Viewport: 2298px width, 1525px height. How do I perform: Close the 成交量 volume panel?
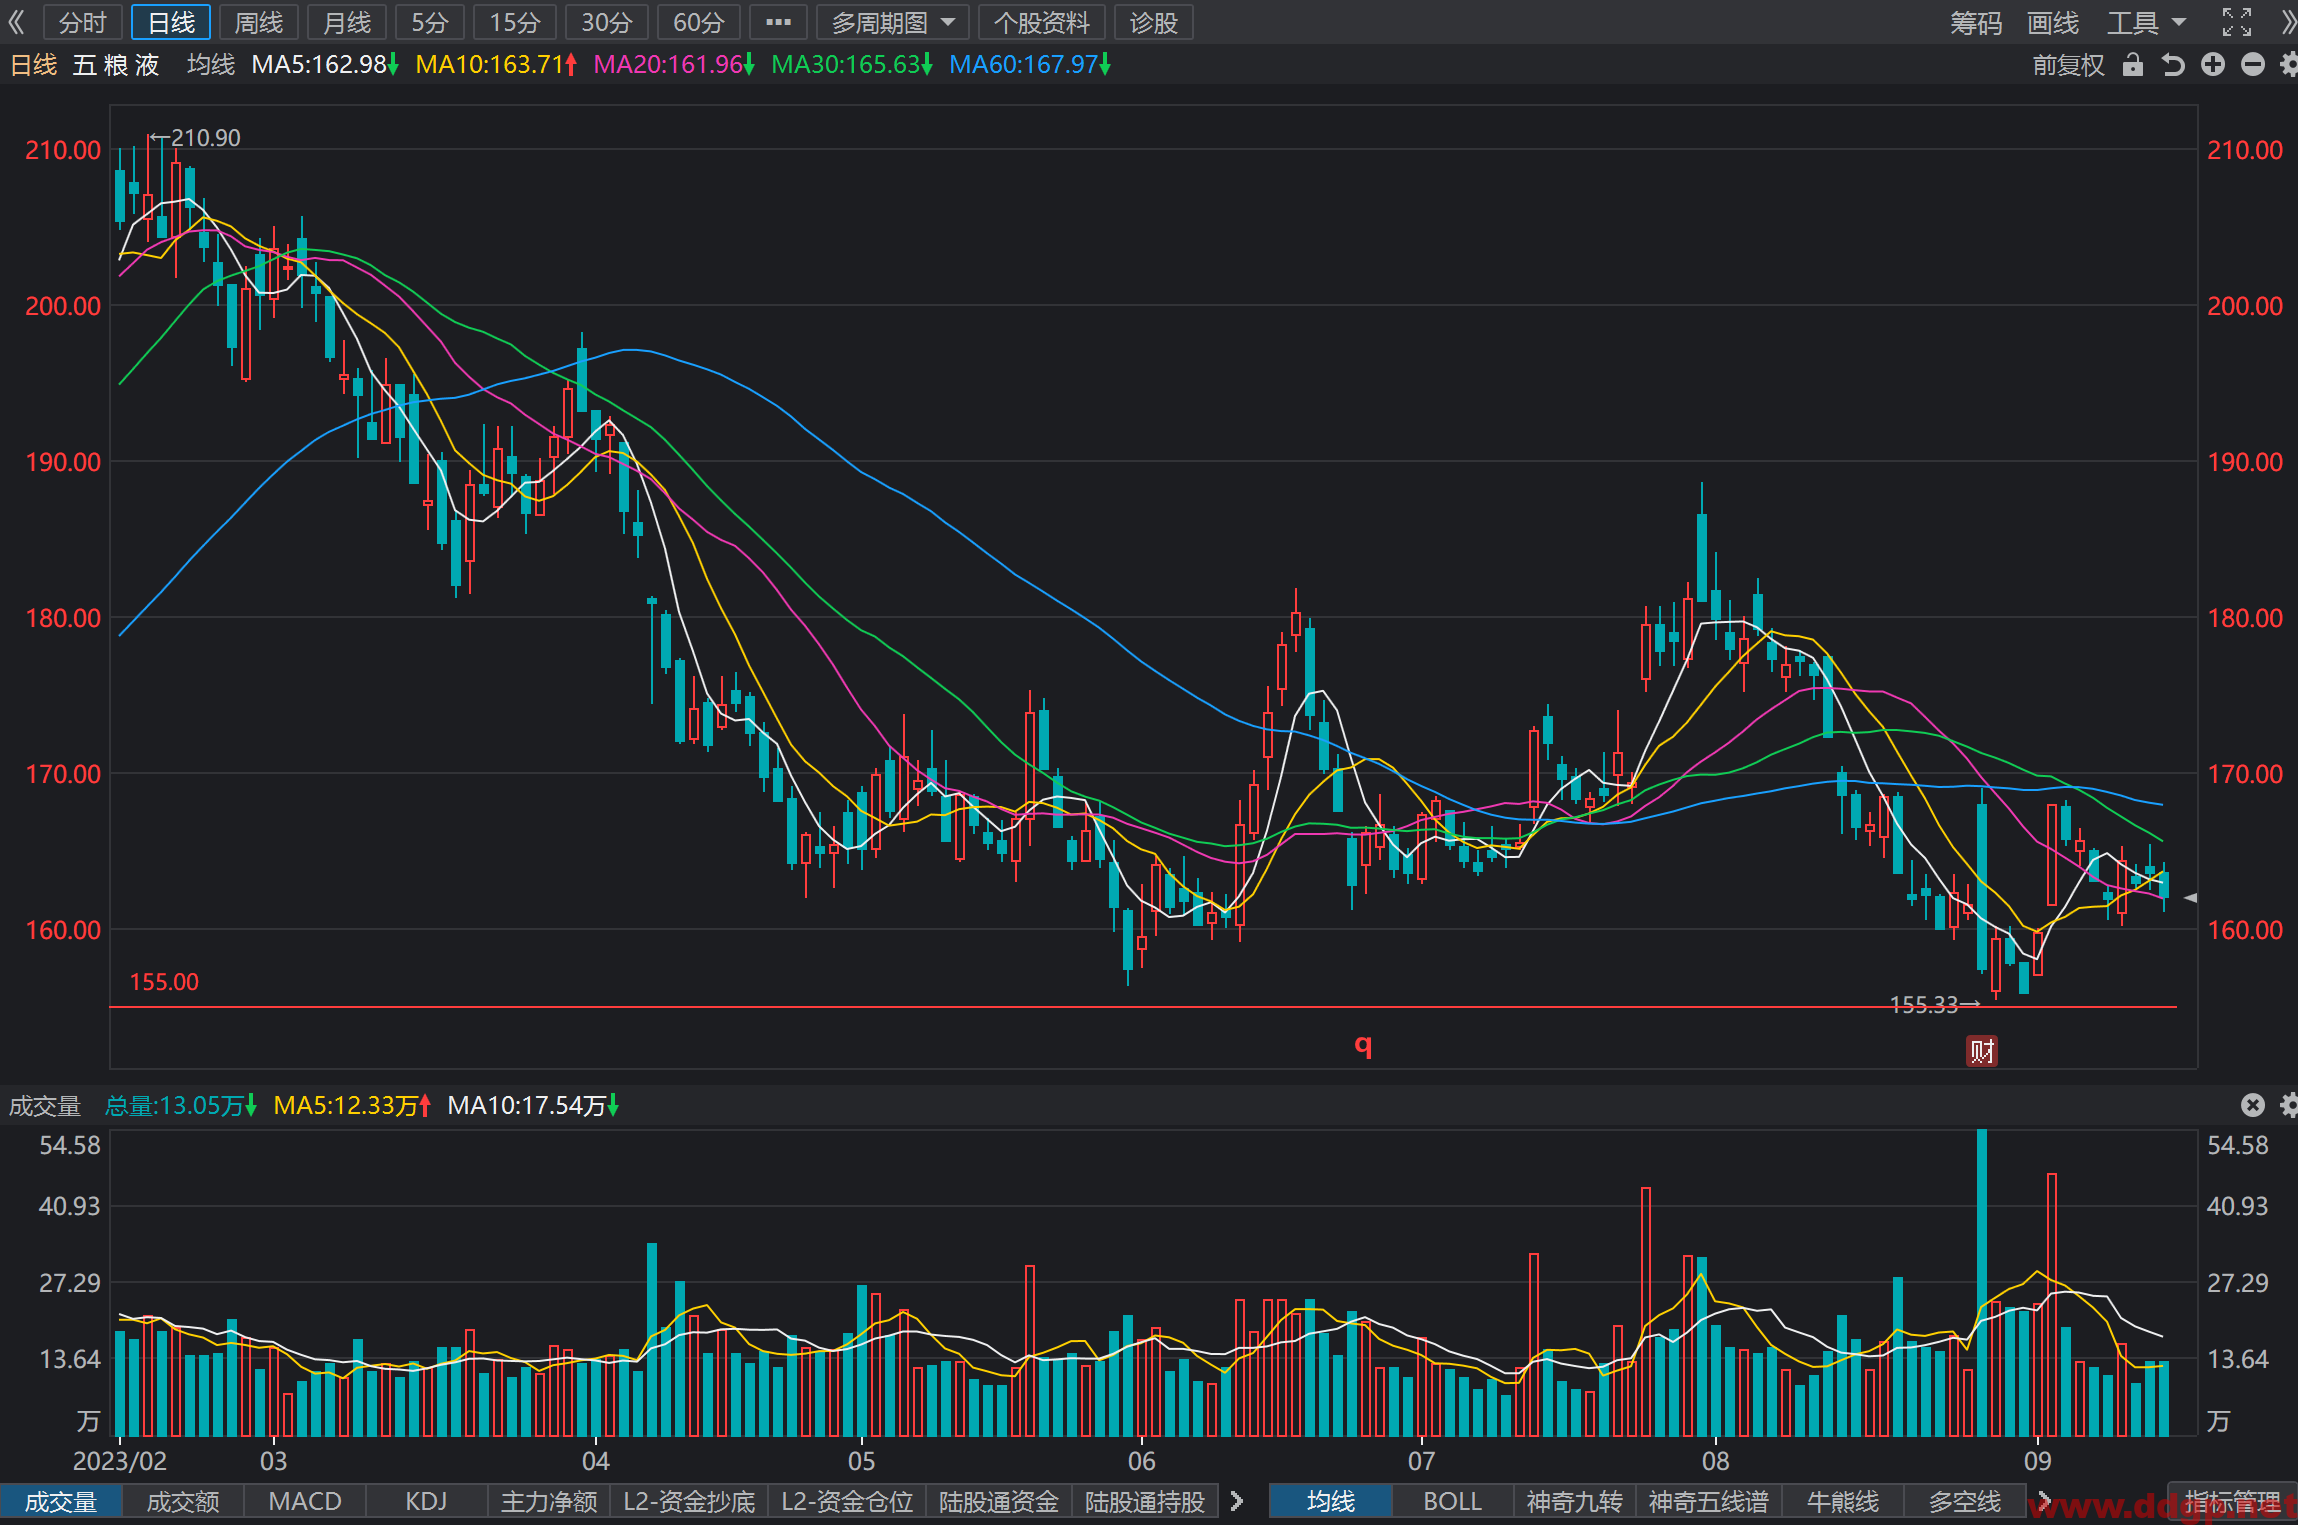point(2253,1105)
